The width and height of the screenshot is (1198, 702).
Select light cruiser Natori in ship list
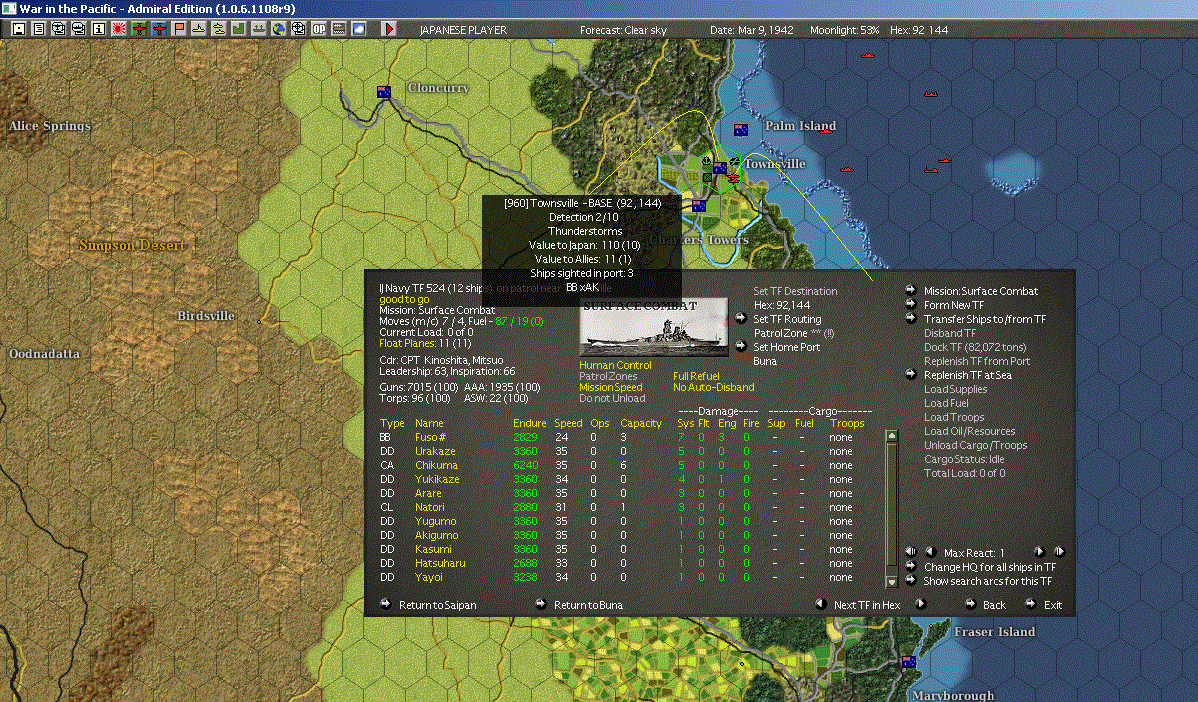429,507
